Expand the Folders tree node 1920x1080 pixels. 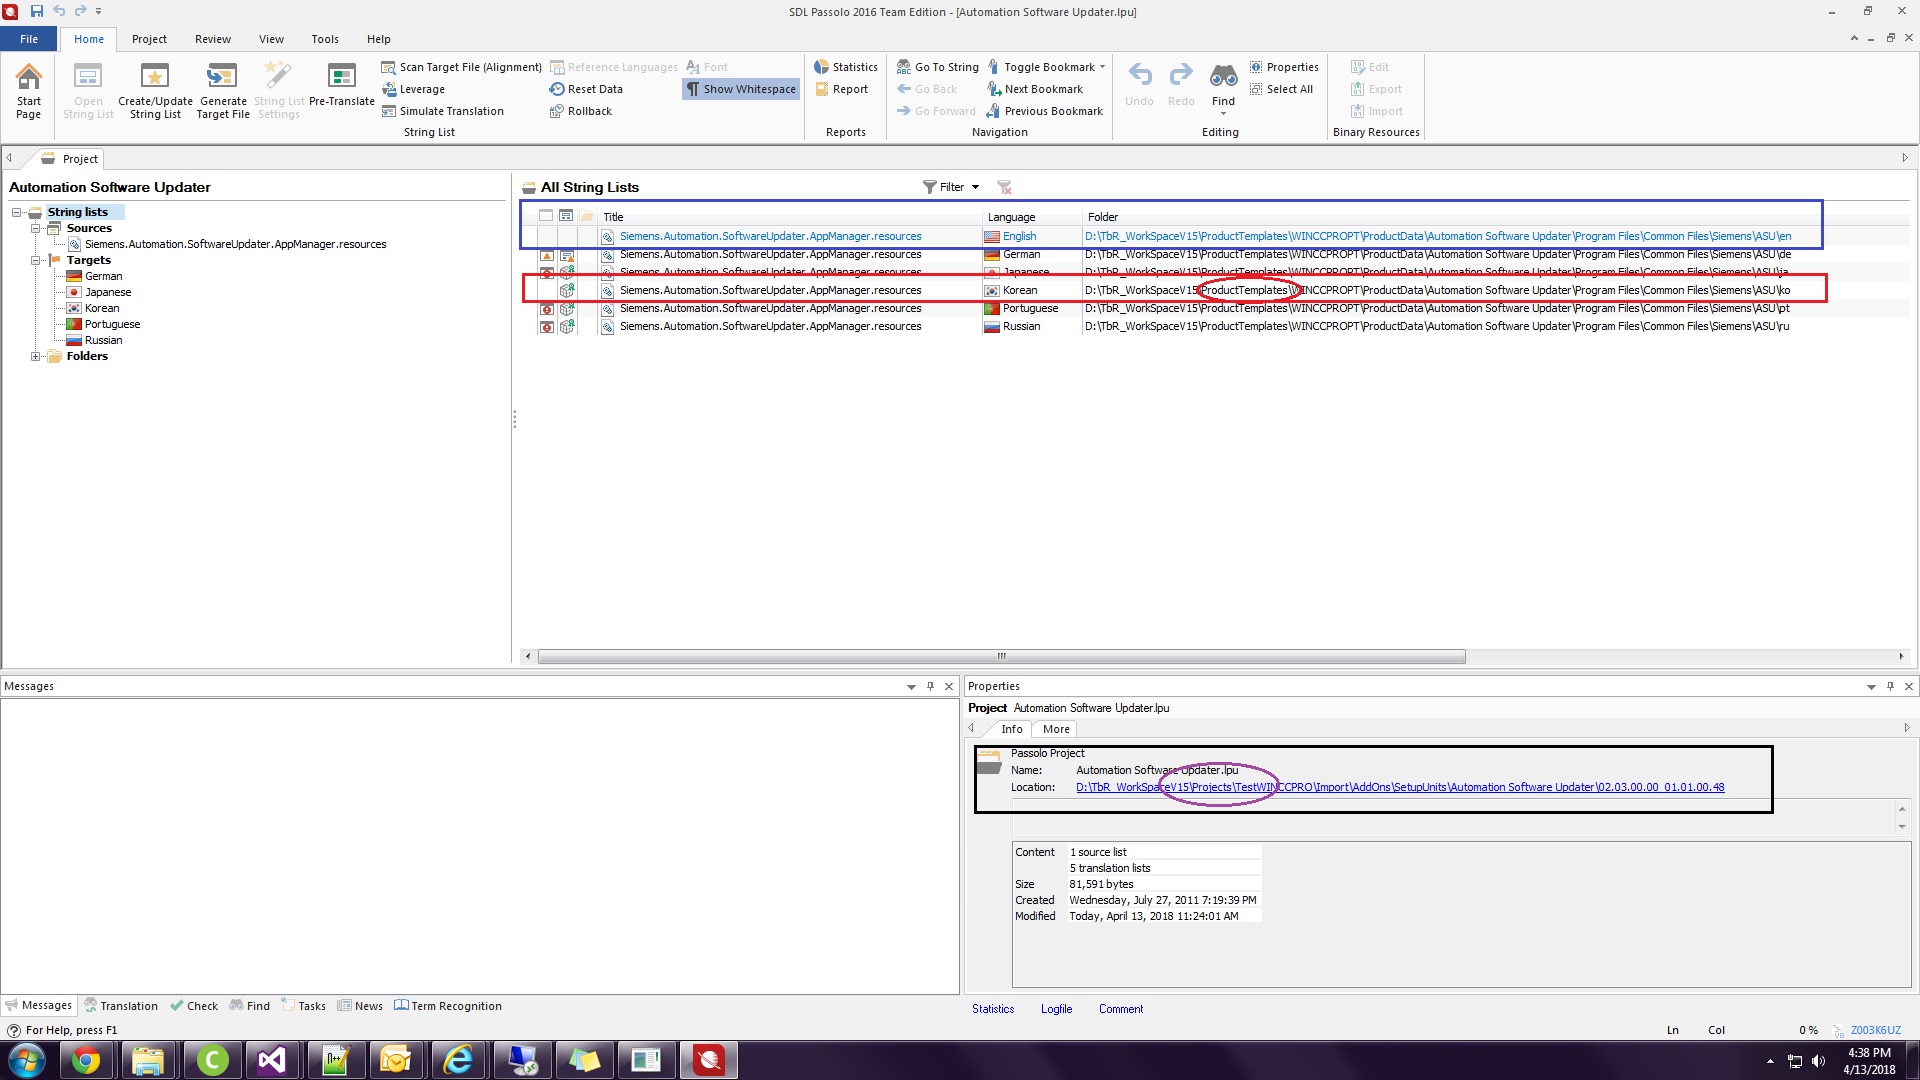[36, 356]
